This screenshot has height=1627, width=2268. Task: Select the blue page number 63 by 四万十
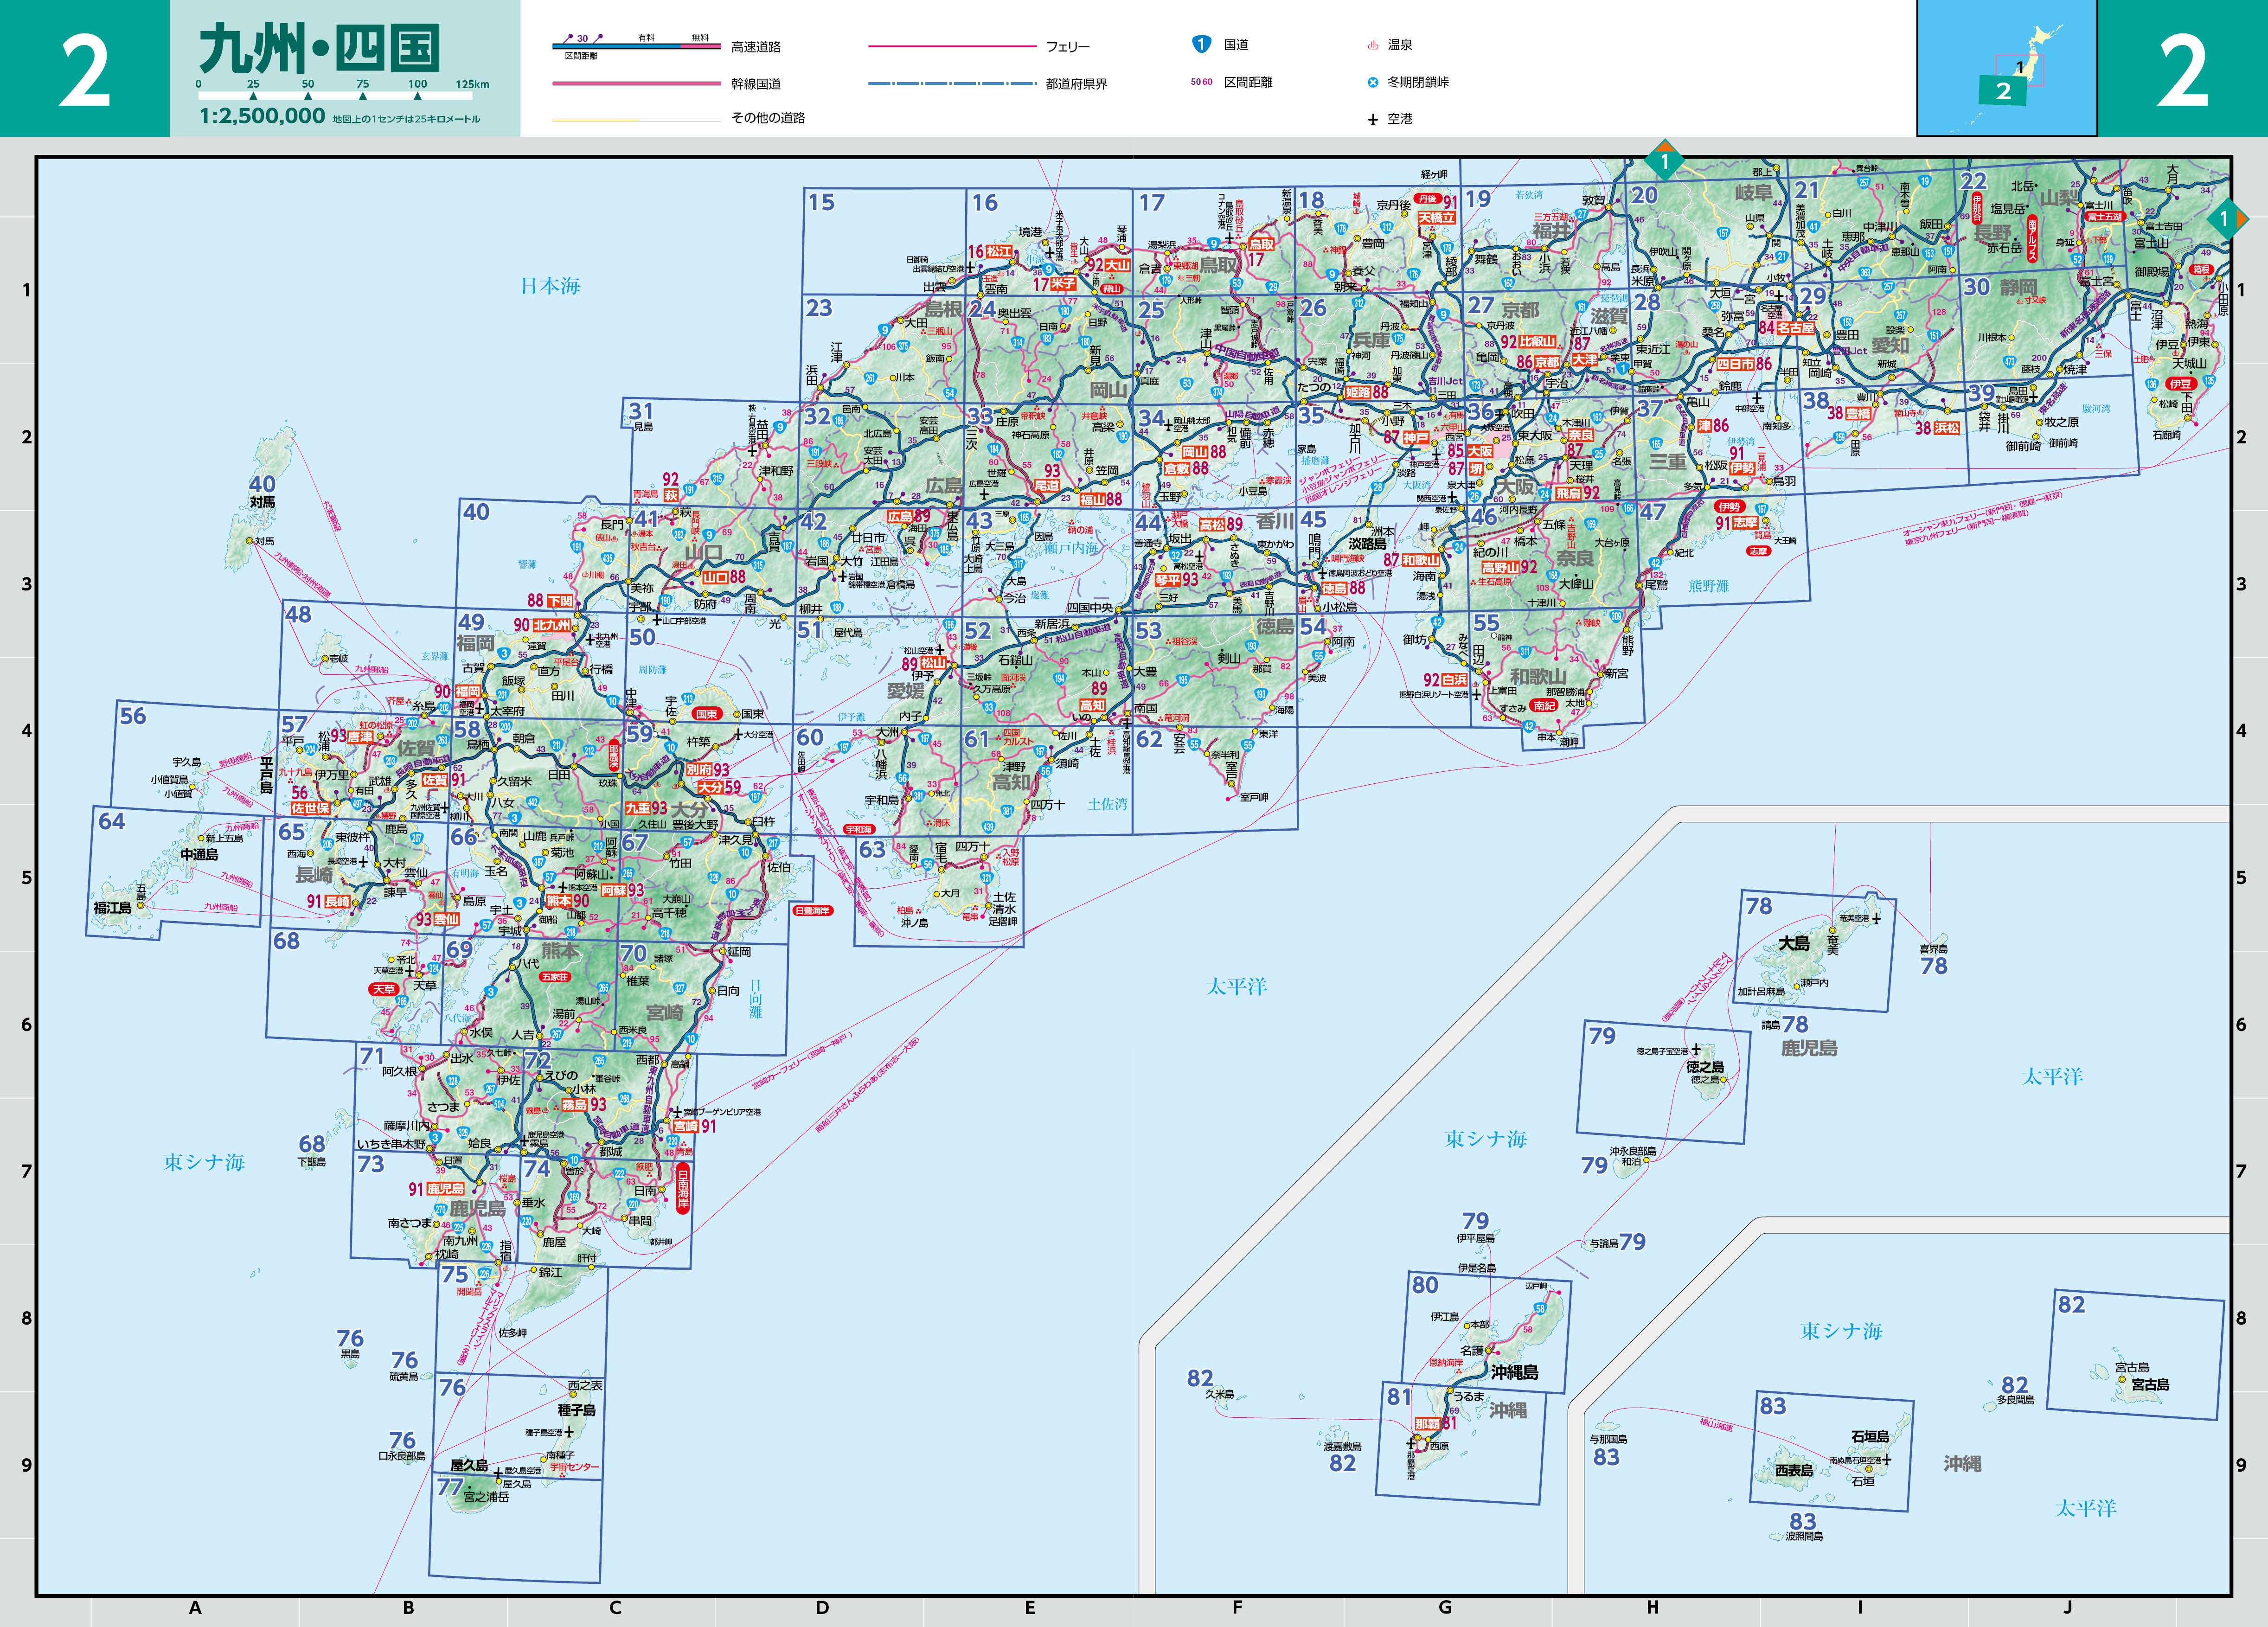(872, 849)
